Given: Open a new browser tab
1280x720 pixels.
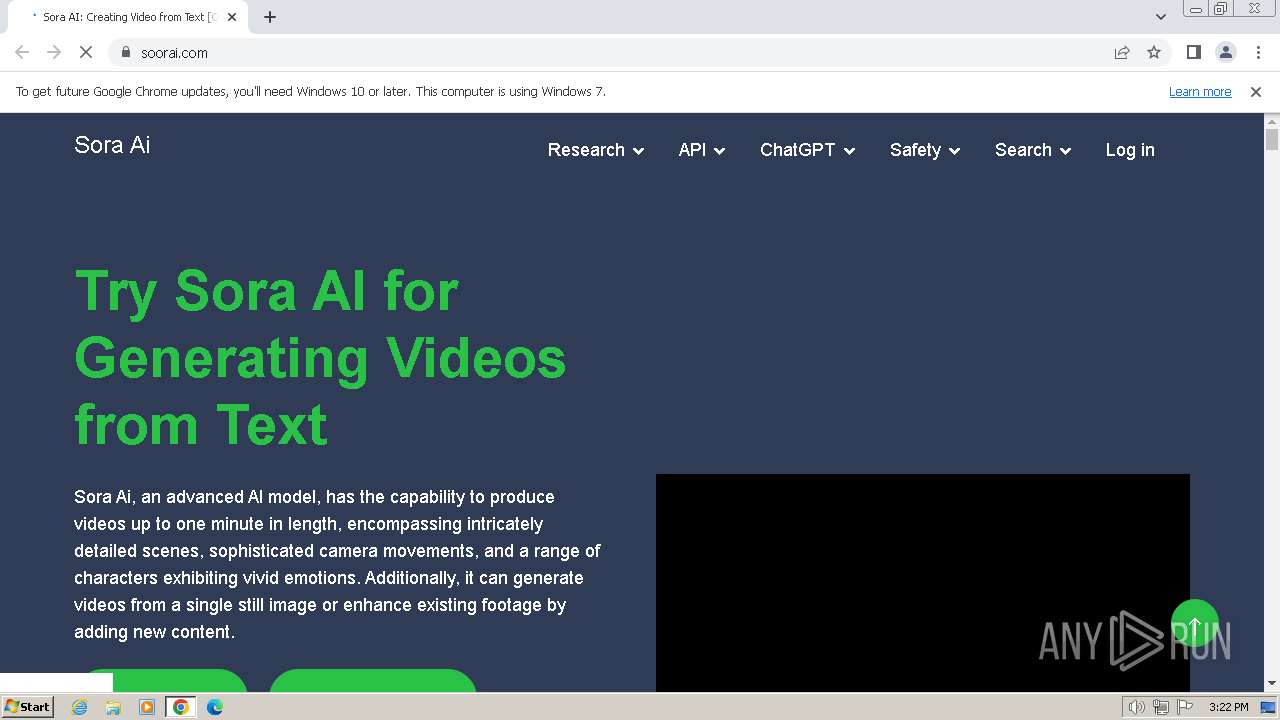Looking at the screenshot, I should click(x=270, y=17).
